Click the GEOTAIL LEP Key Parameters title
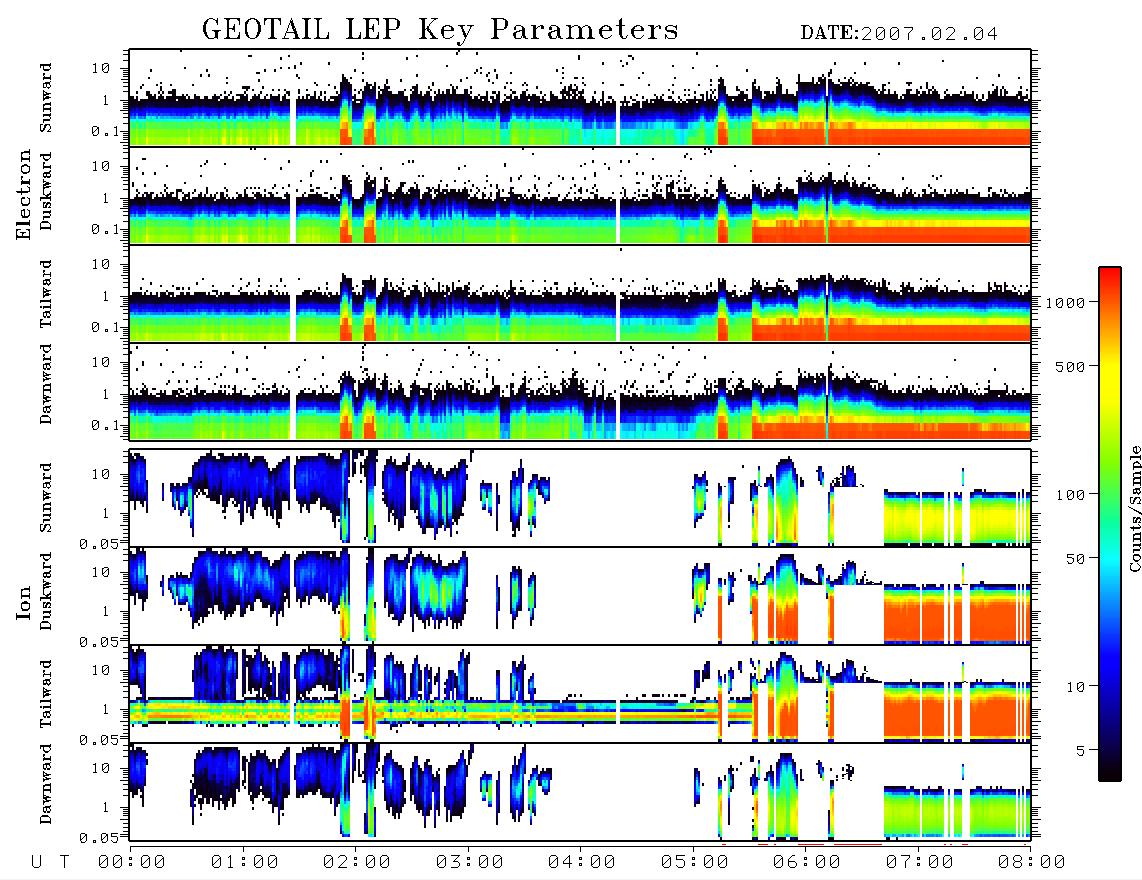1142x880 pixels. 440,31
